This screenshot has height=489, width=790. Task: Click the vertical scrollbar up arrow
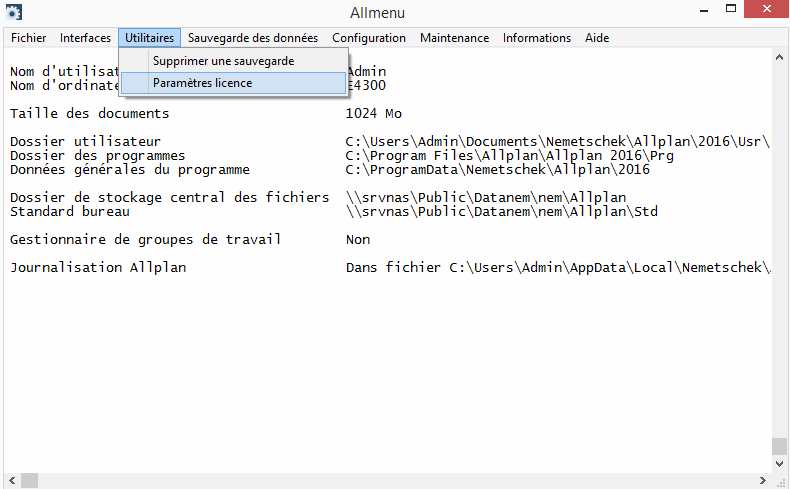point(779,57)
